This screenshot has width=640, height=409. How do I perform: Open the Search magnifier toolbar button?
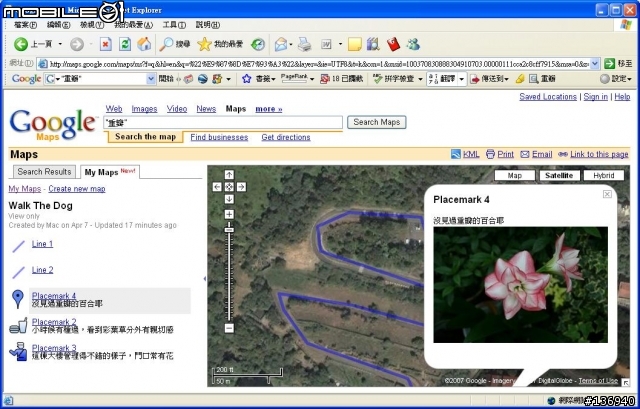coord(175,44)
